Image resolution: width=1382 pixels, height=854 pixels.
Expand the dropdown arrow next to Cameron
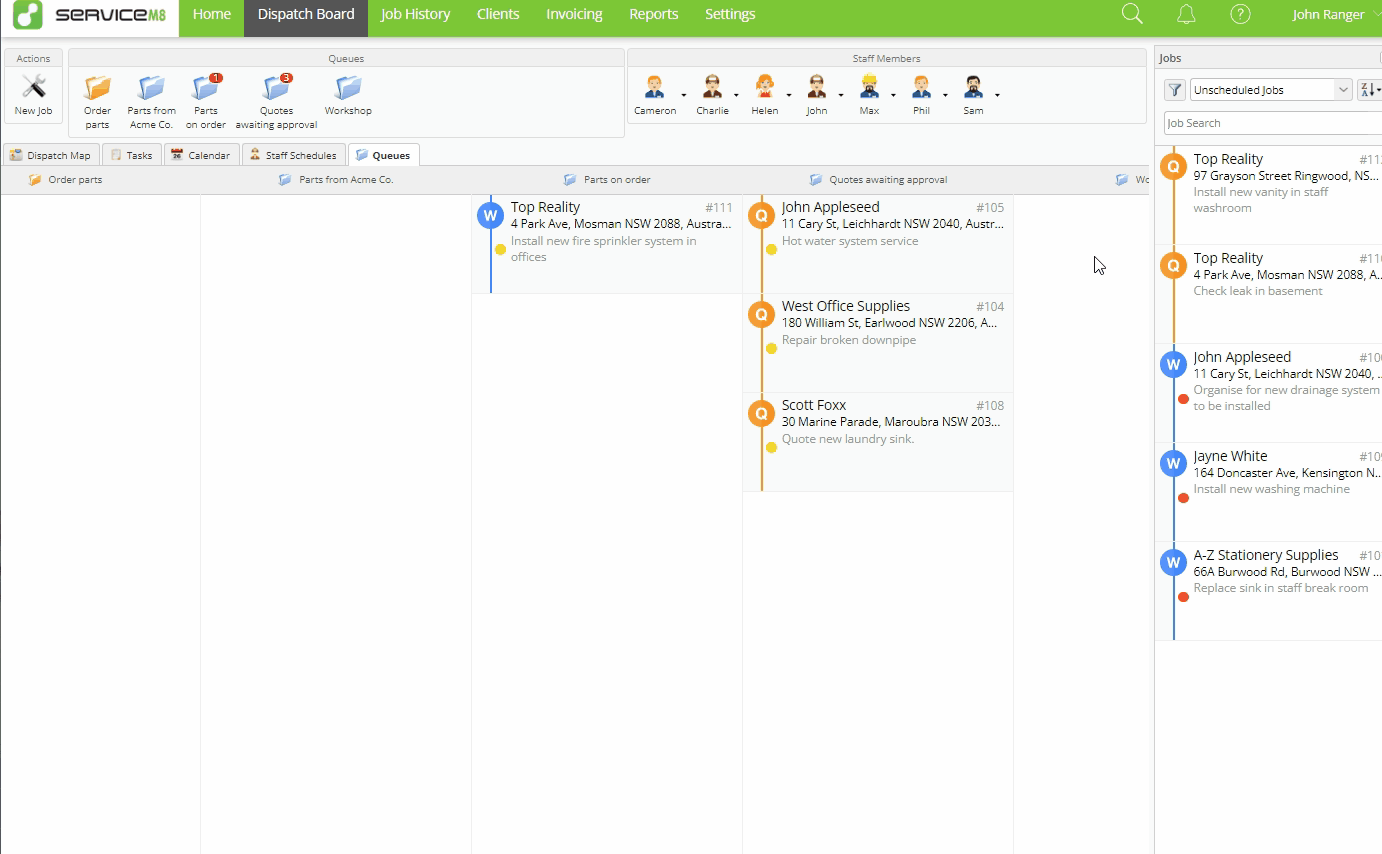pos(684,96)
